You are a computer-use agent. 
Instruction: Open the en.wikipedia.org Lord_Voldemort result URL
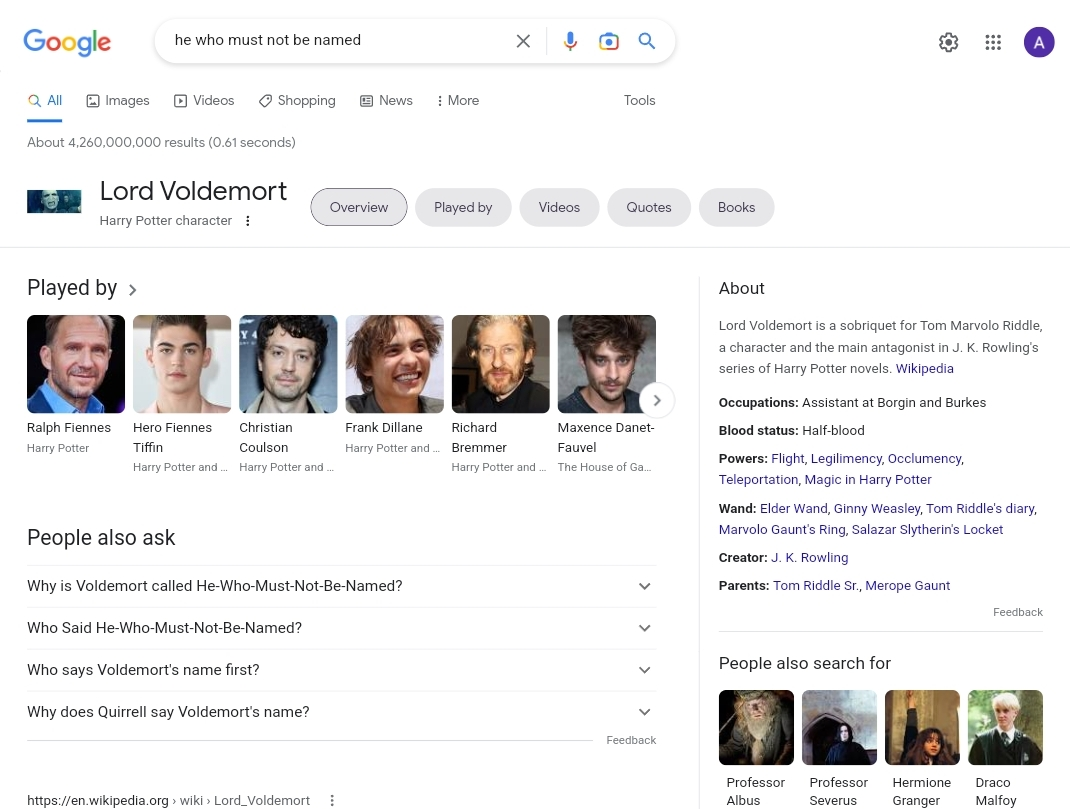pyautogui.click(x=169, y=800)
